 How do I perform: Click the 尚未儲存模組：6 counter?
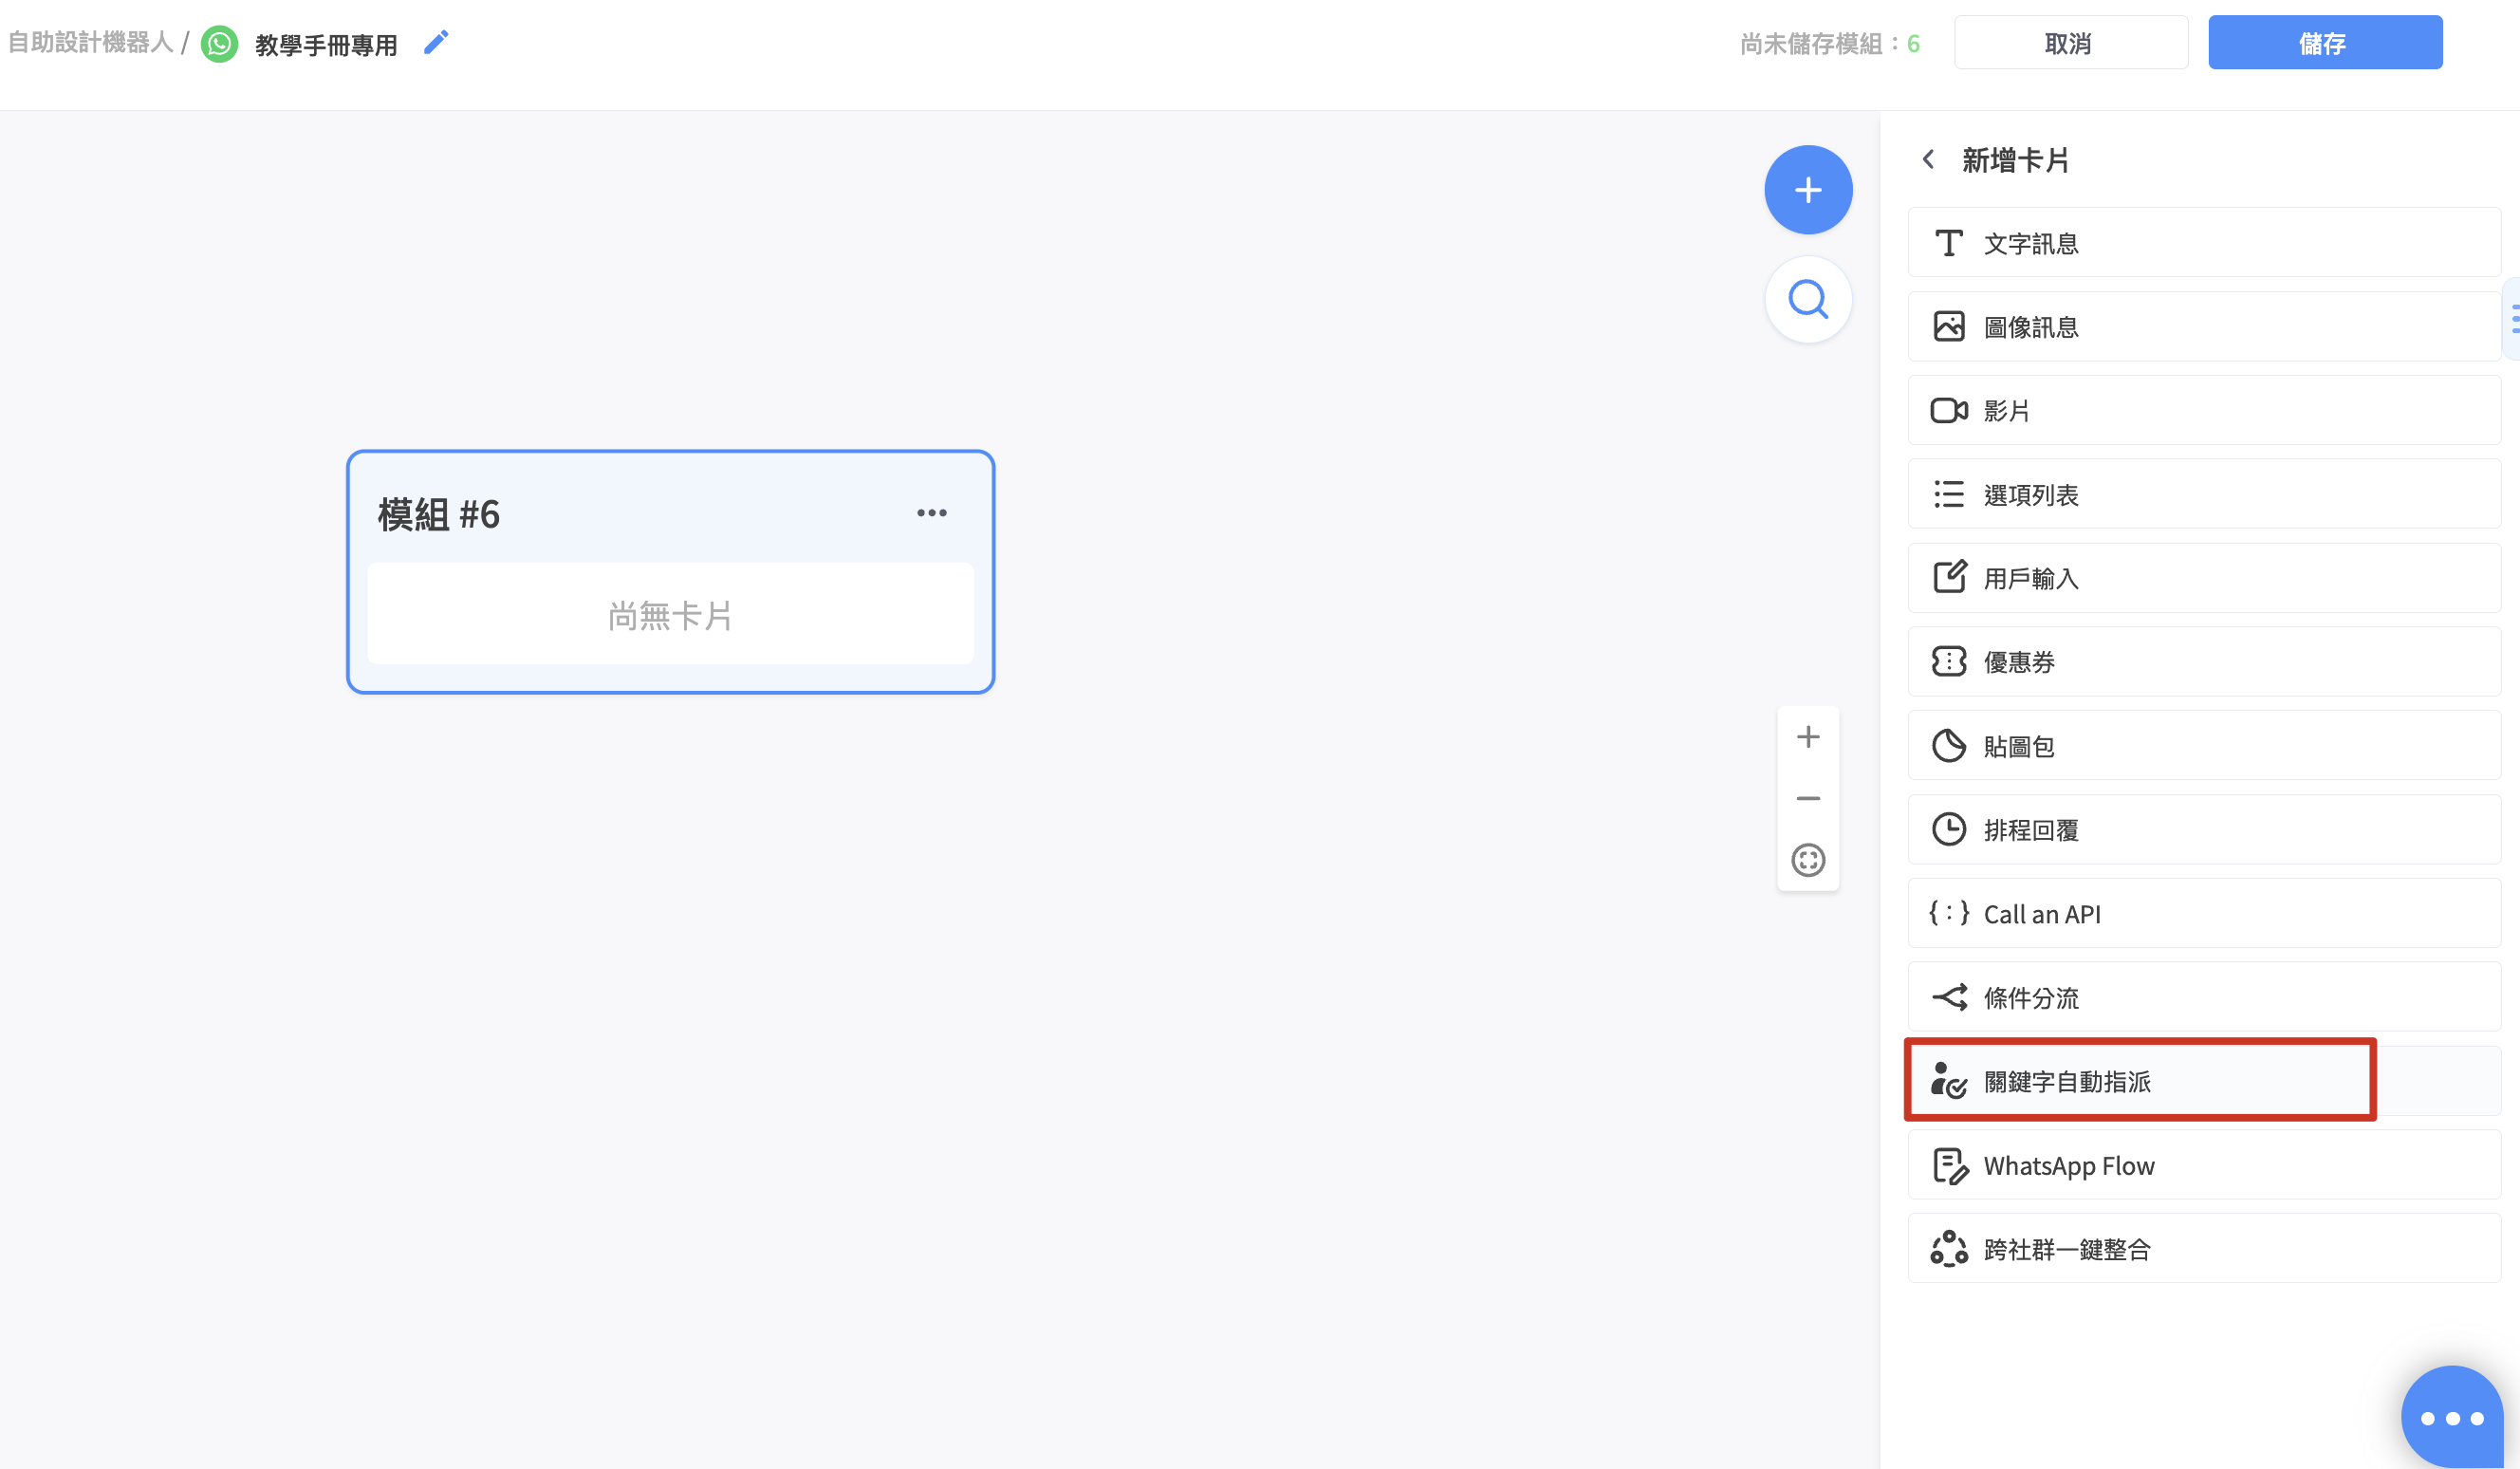pos(1829,44)
